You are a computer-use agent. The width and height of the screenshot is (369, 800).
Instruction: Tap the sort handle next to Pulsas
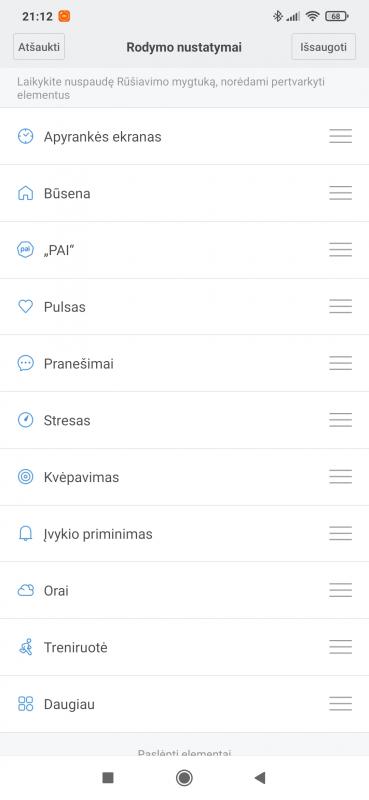click(340, 307)
